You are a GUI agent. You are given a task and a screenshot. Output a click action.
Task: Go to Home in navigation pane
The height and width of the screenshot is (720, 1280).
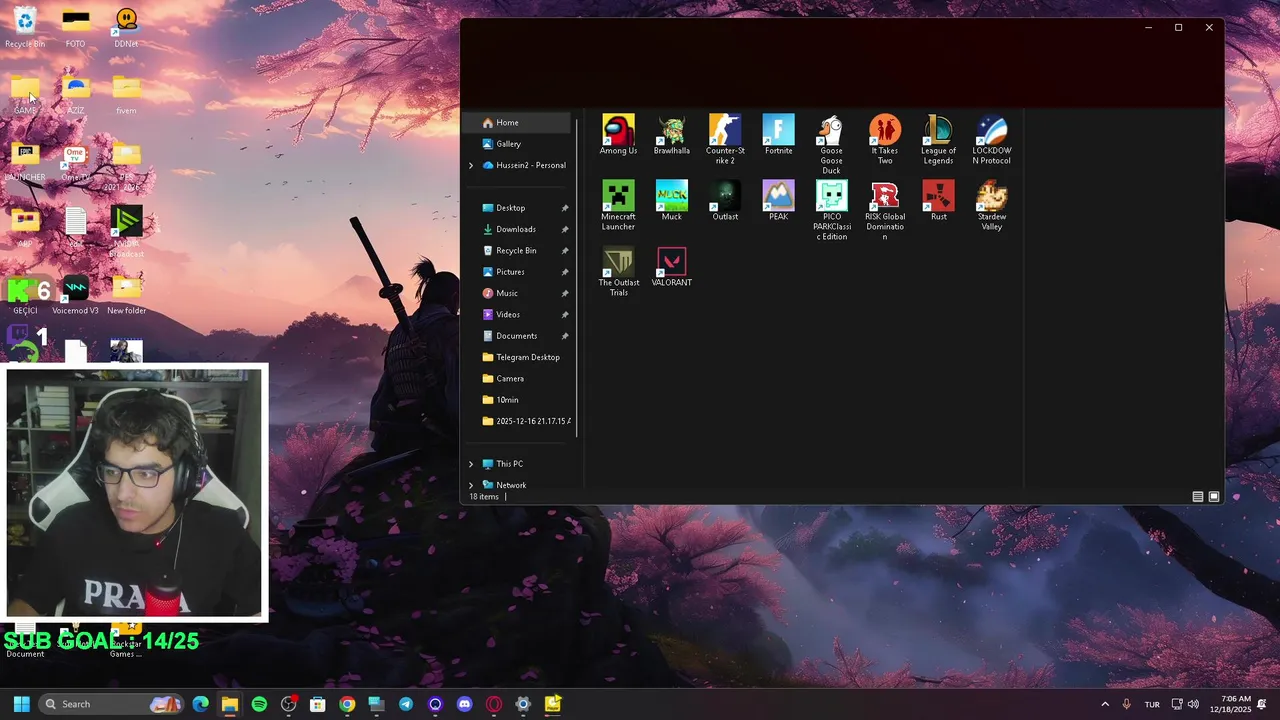(518, 123)
